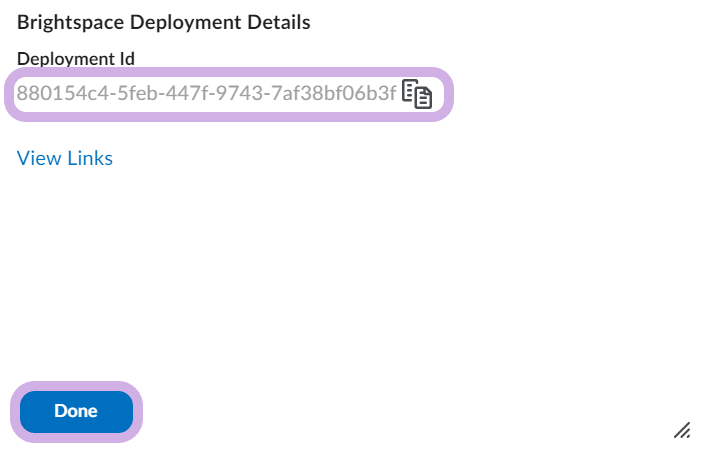Click the blue Done button
Viewport: 721px width, 453px height.
[76, 412]
